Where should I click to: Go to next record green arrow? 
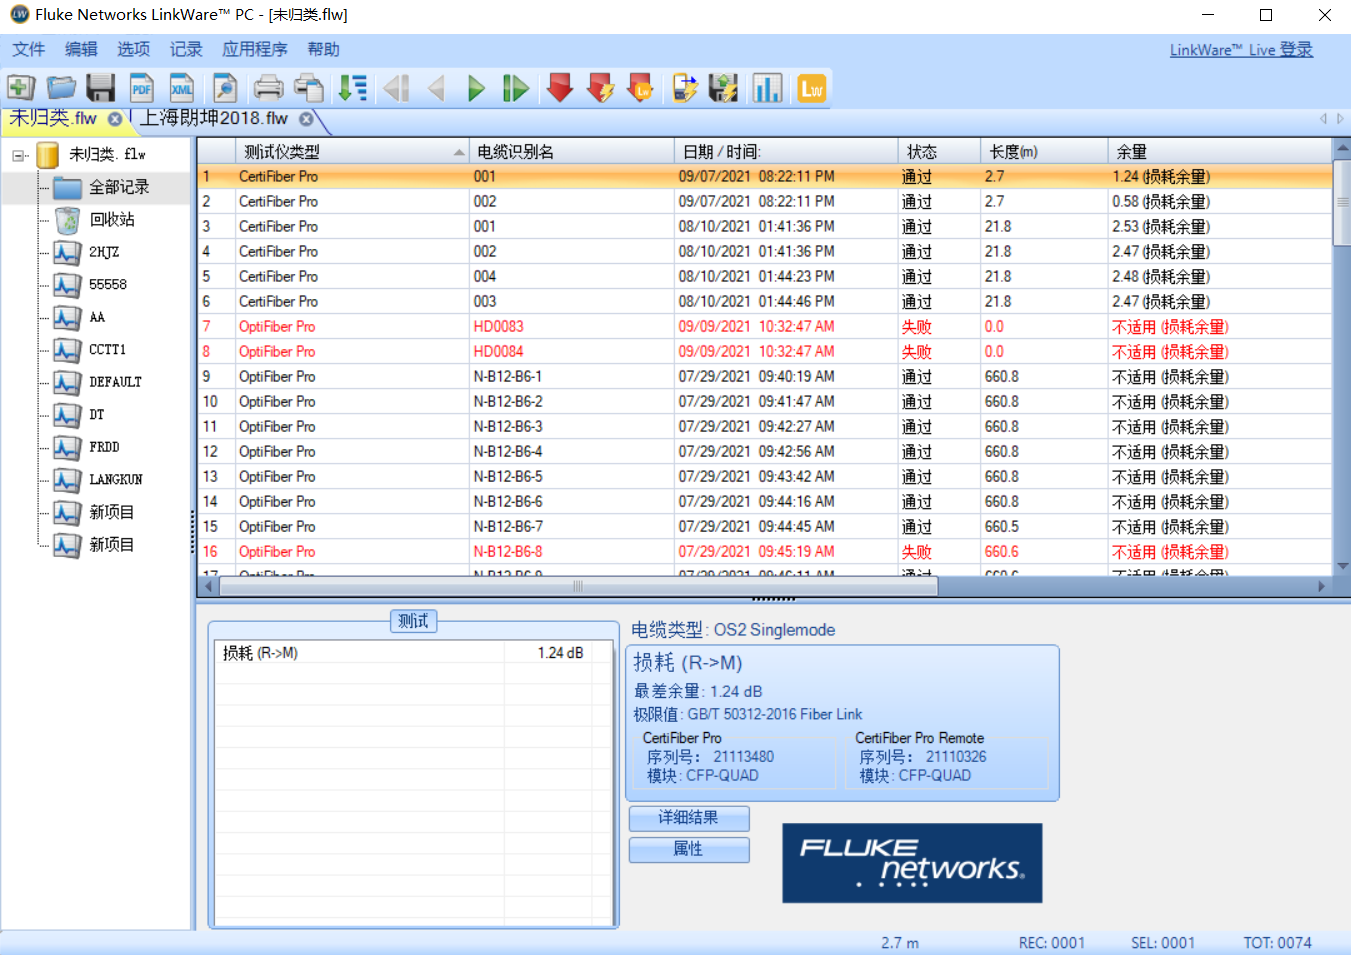[x=476, y=88]
